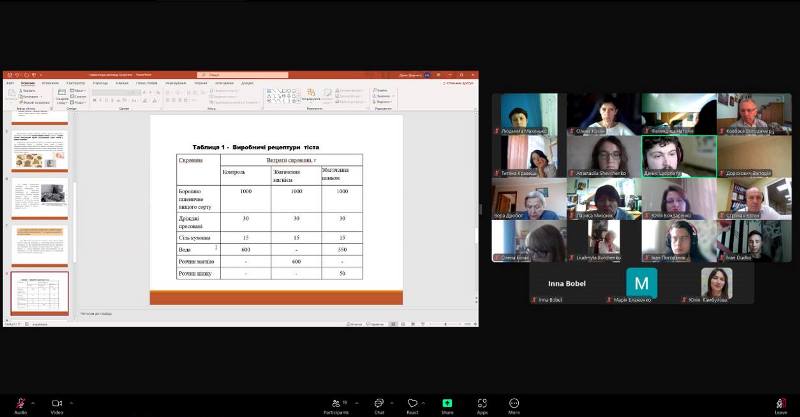Toggle the Video camera button

point(57,402)
